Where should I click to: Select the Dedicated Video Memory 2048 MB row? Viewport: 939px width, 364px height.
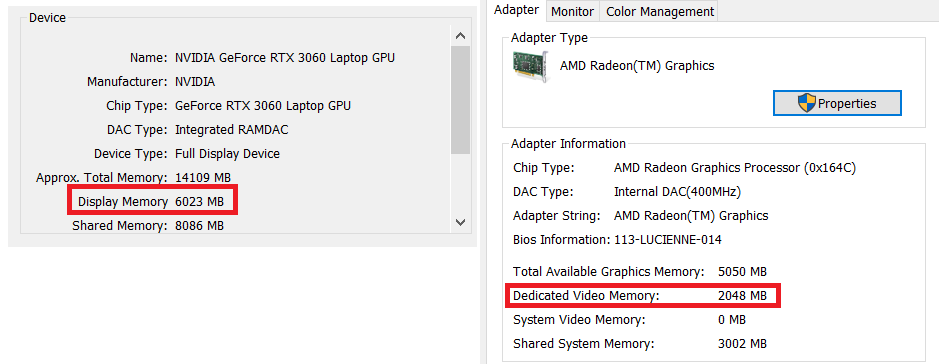(644, 296)
